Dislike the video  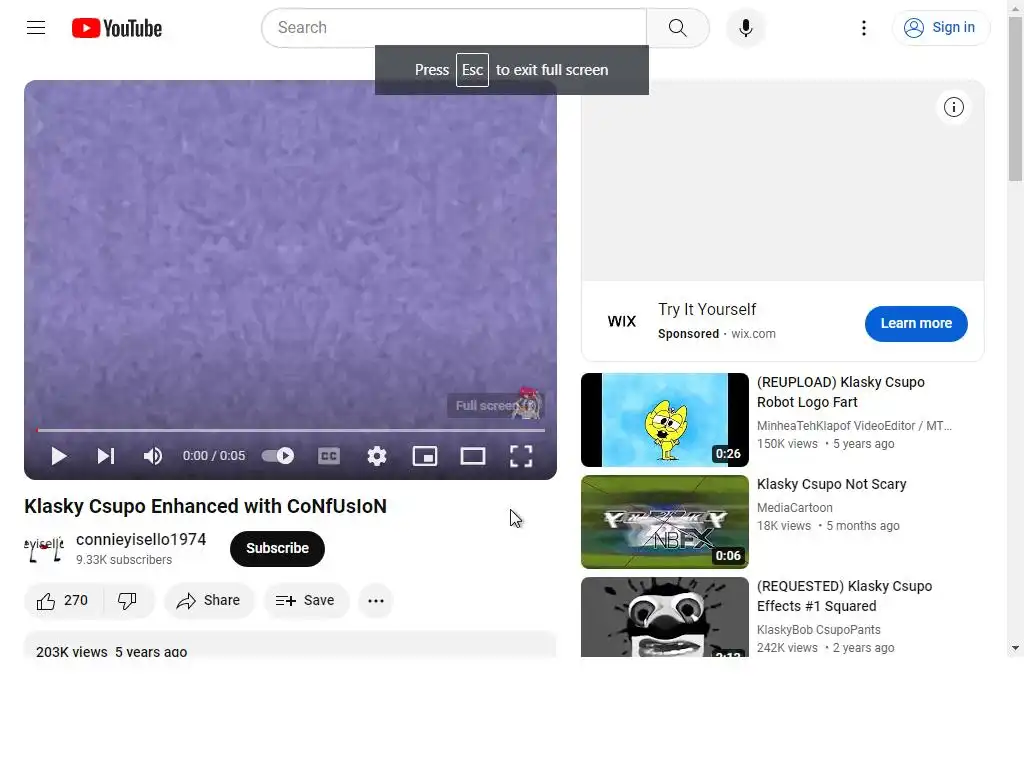pos(127,601)
